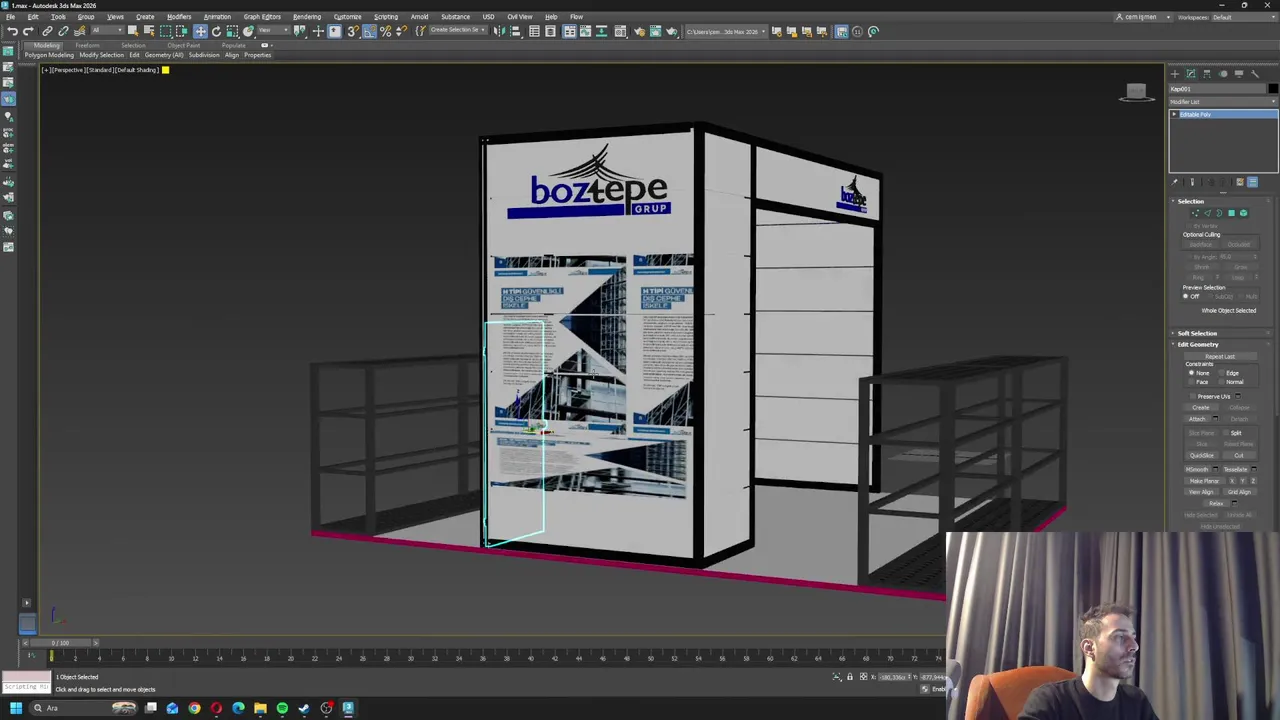Toggle the By Vertex checkbox
The image size is (1280, 720).
tap(1190, 226)
